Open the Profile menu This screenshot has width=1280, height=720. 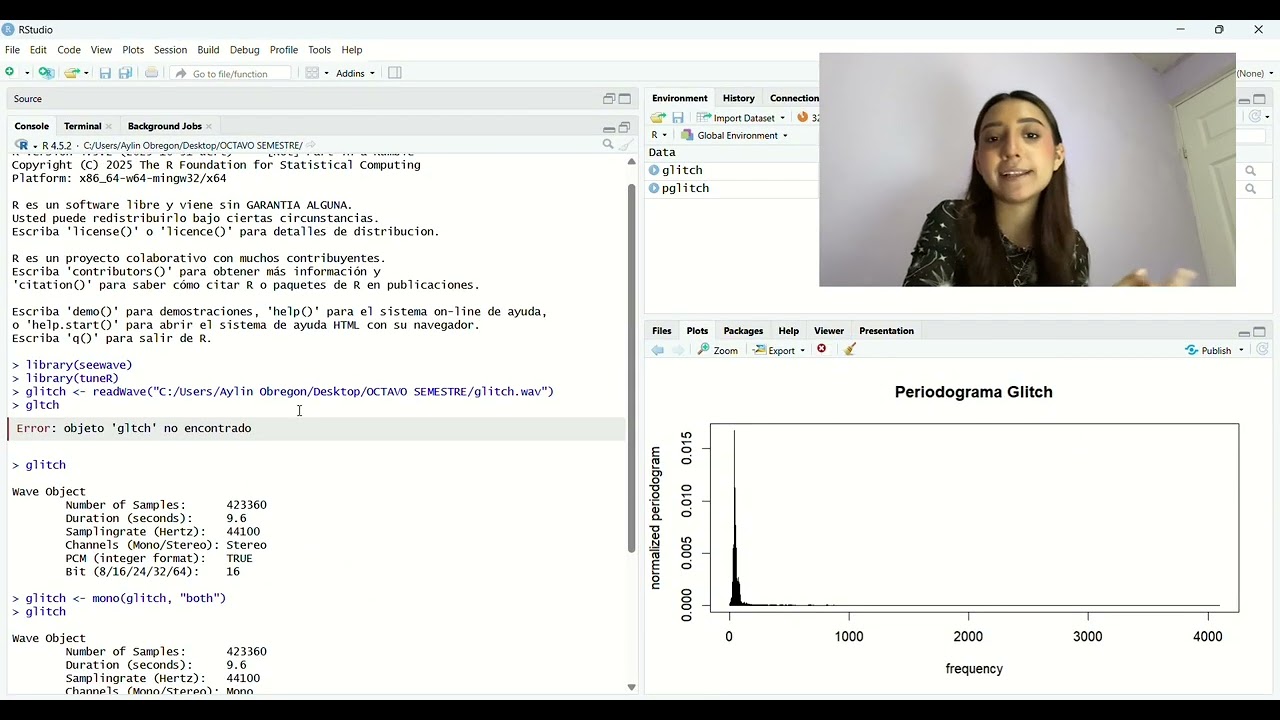pyautogui.click(x=284, y=50)
